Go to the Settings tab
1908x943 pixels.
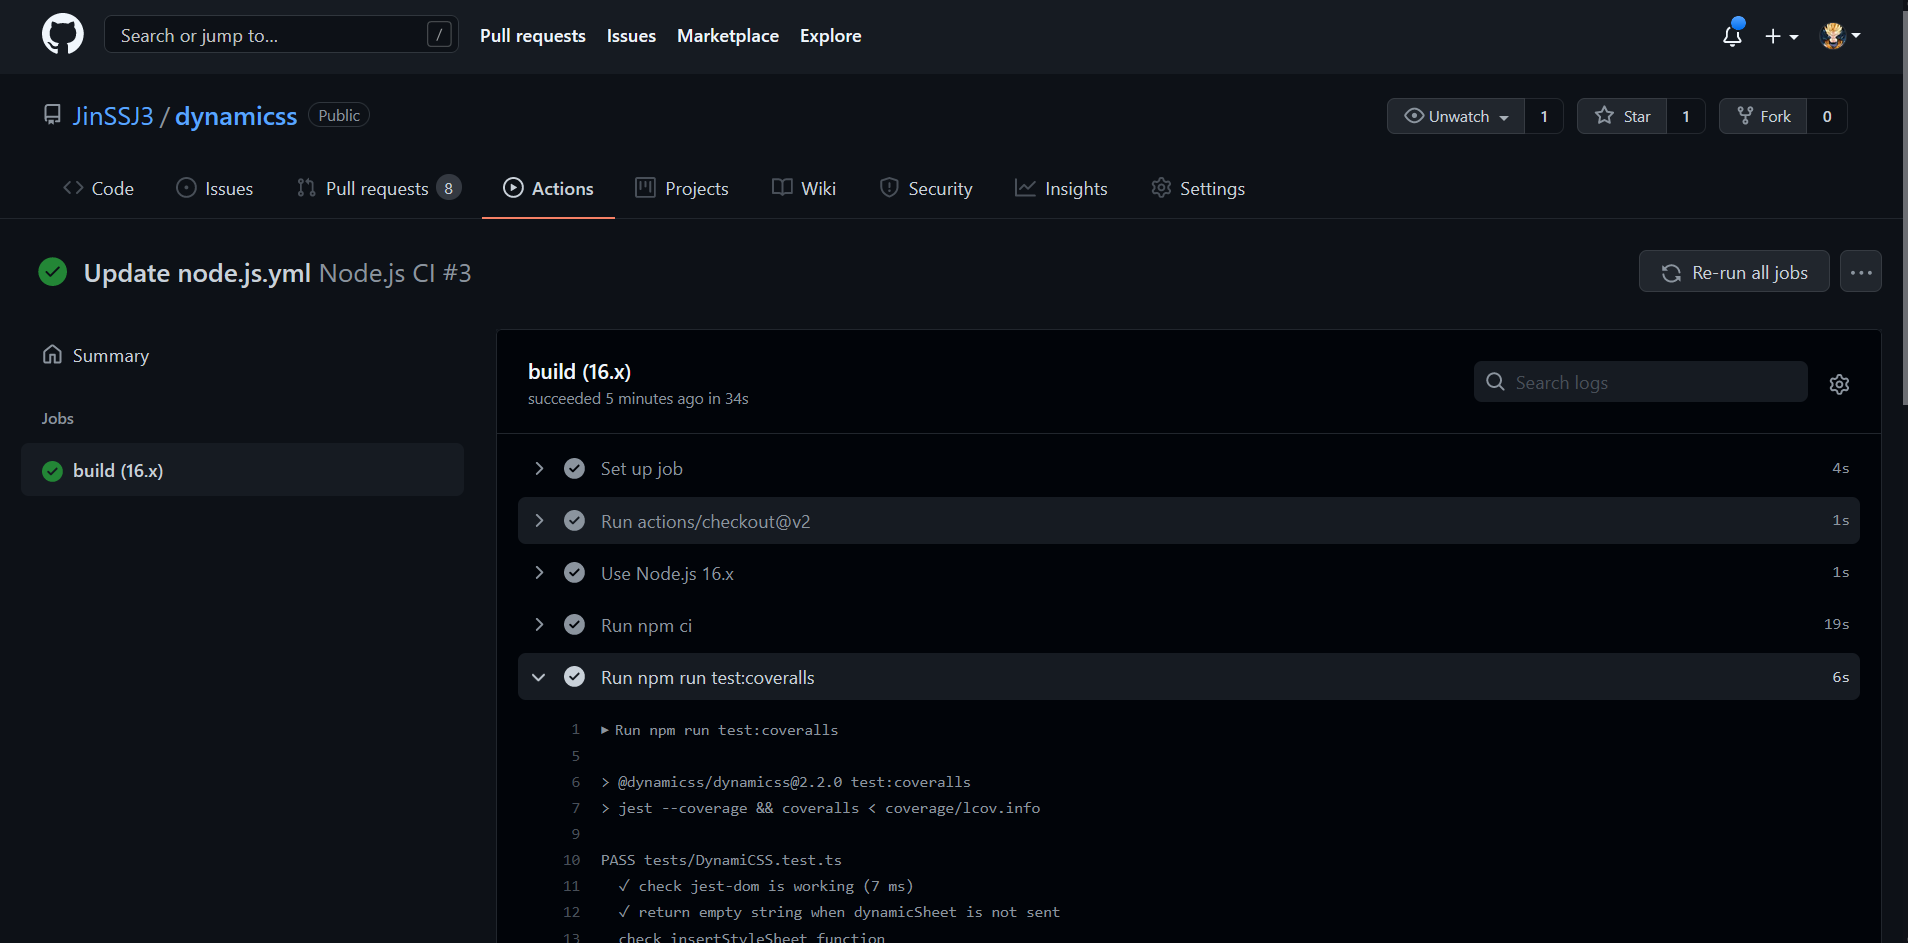coord(1197,189)
